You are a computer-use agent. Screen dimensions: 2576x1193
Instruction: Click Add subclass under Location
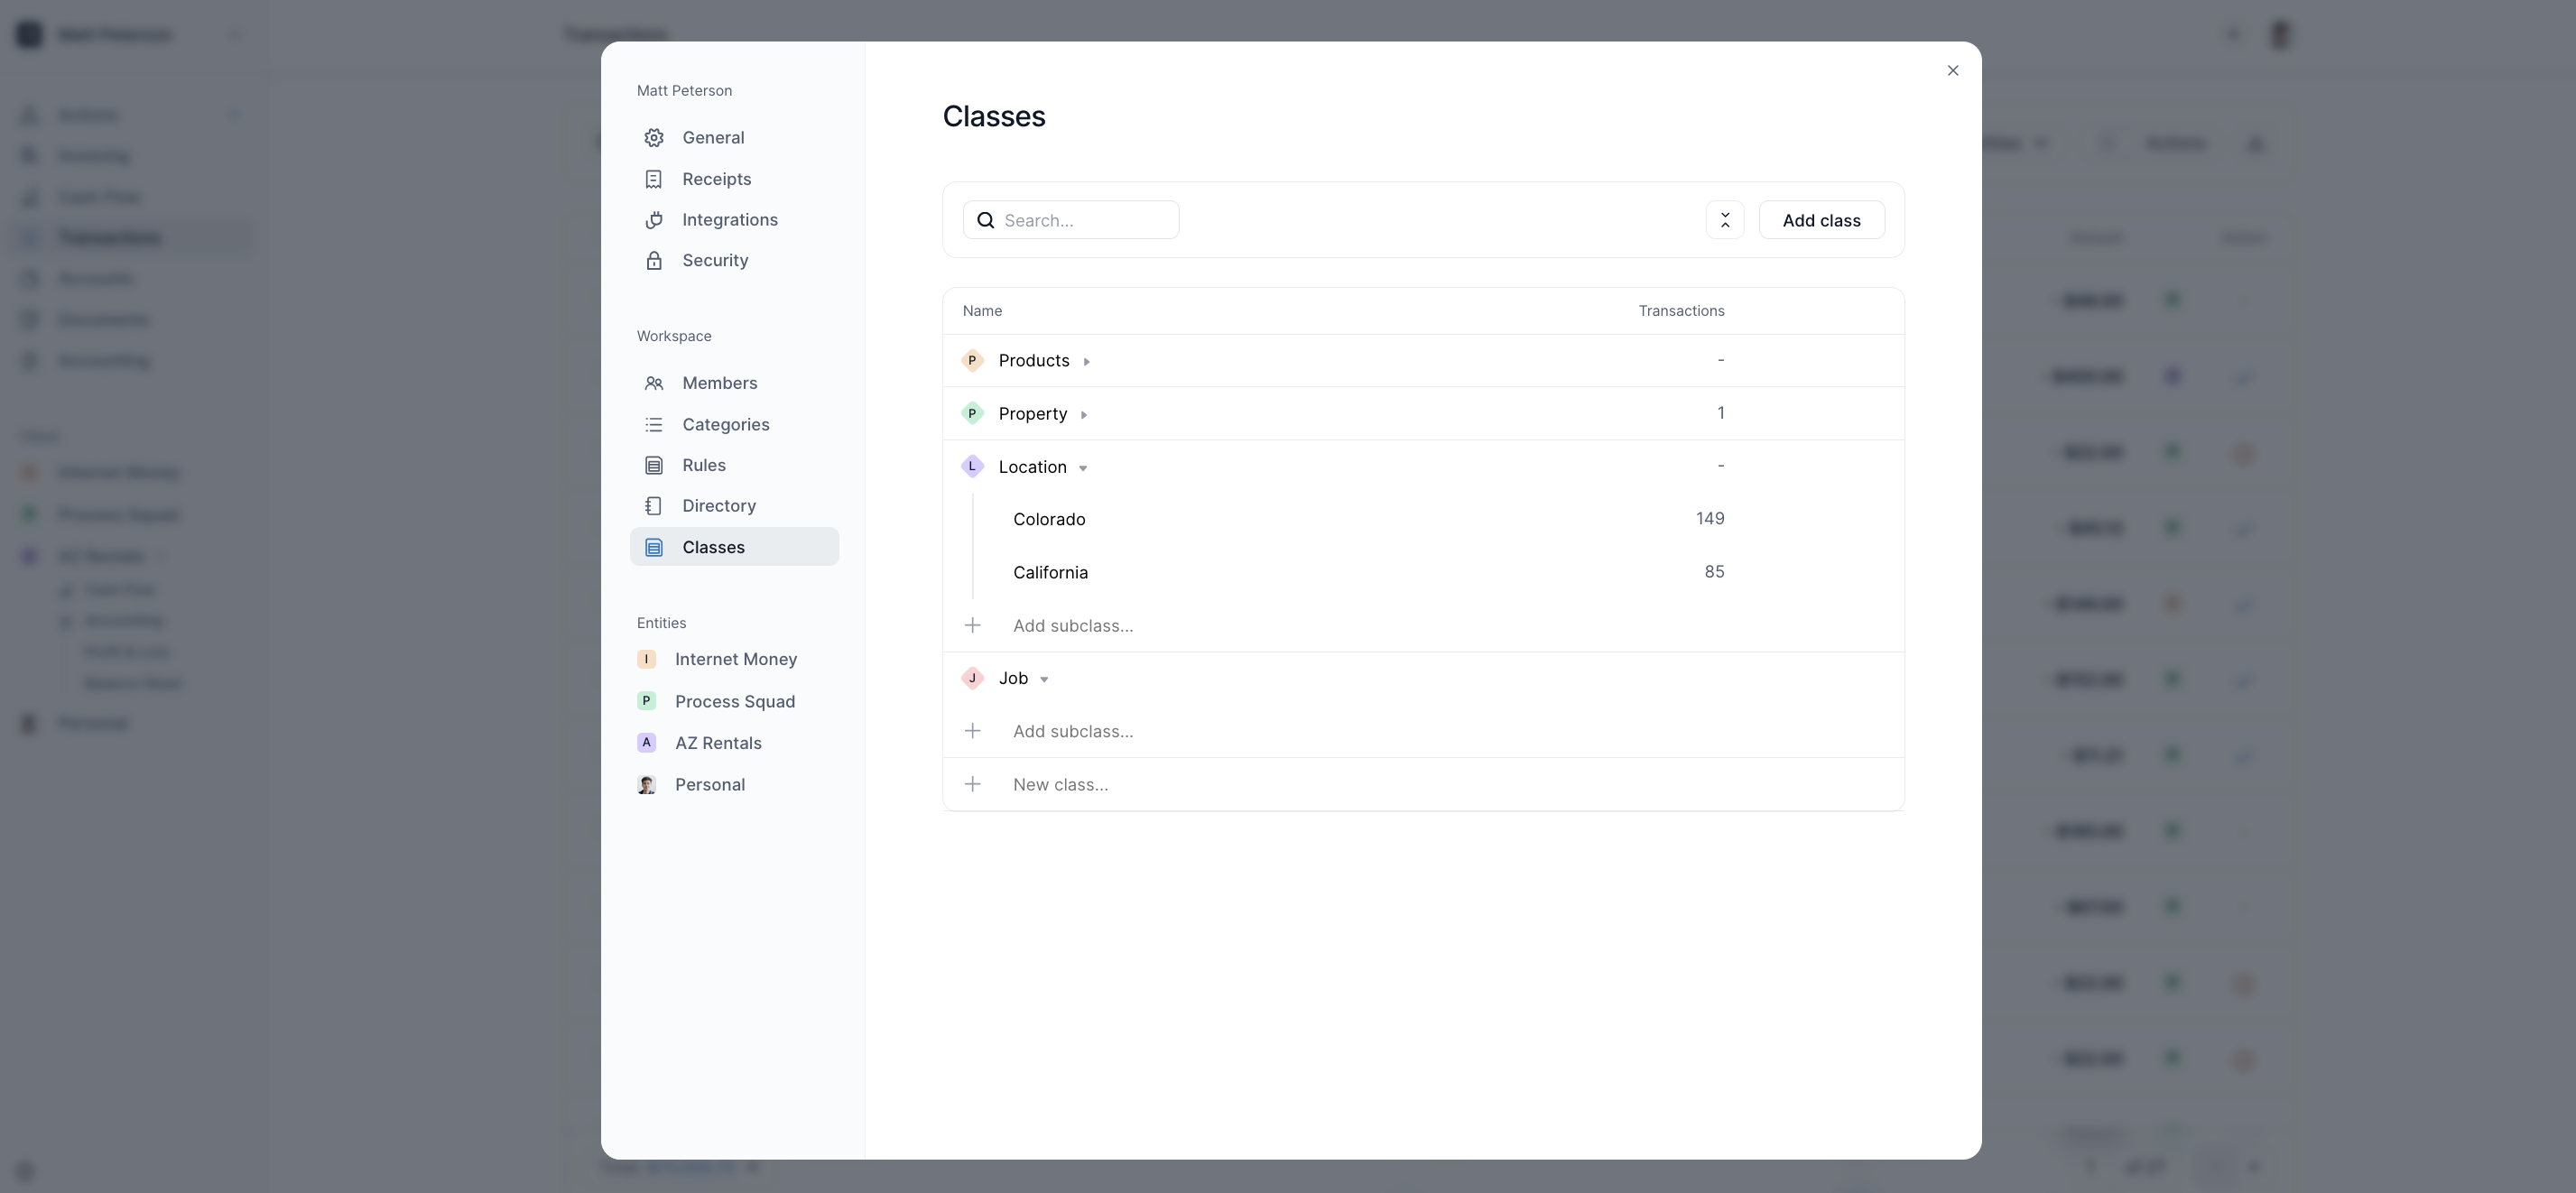tap(1072, 626)
